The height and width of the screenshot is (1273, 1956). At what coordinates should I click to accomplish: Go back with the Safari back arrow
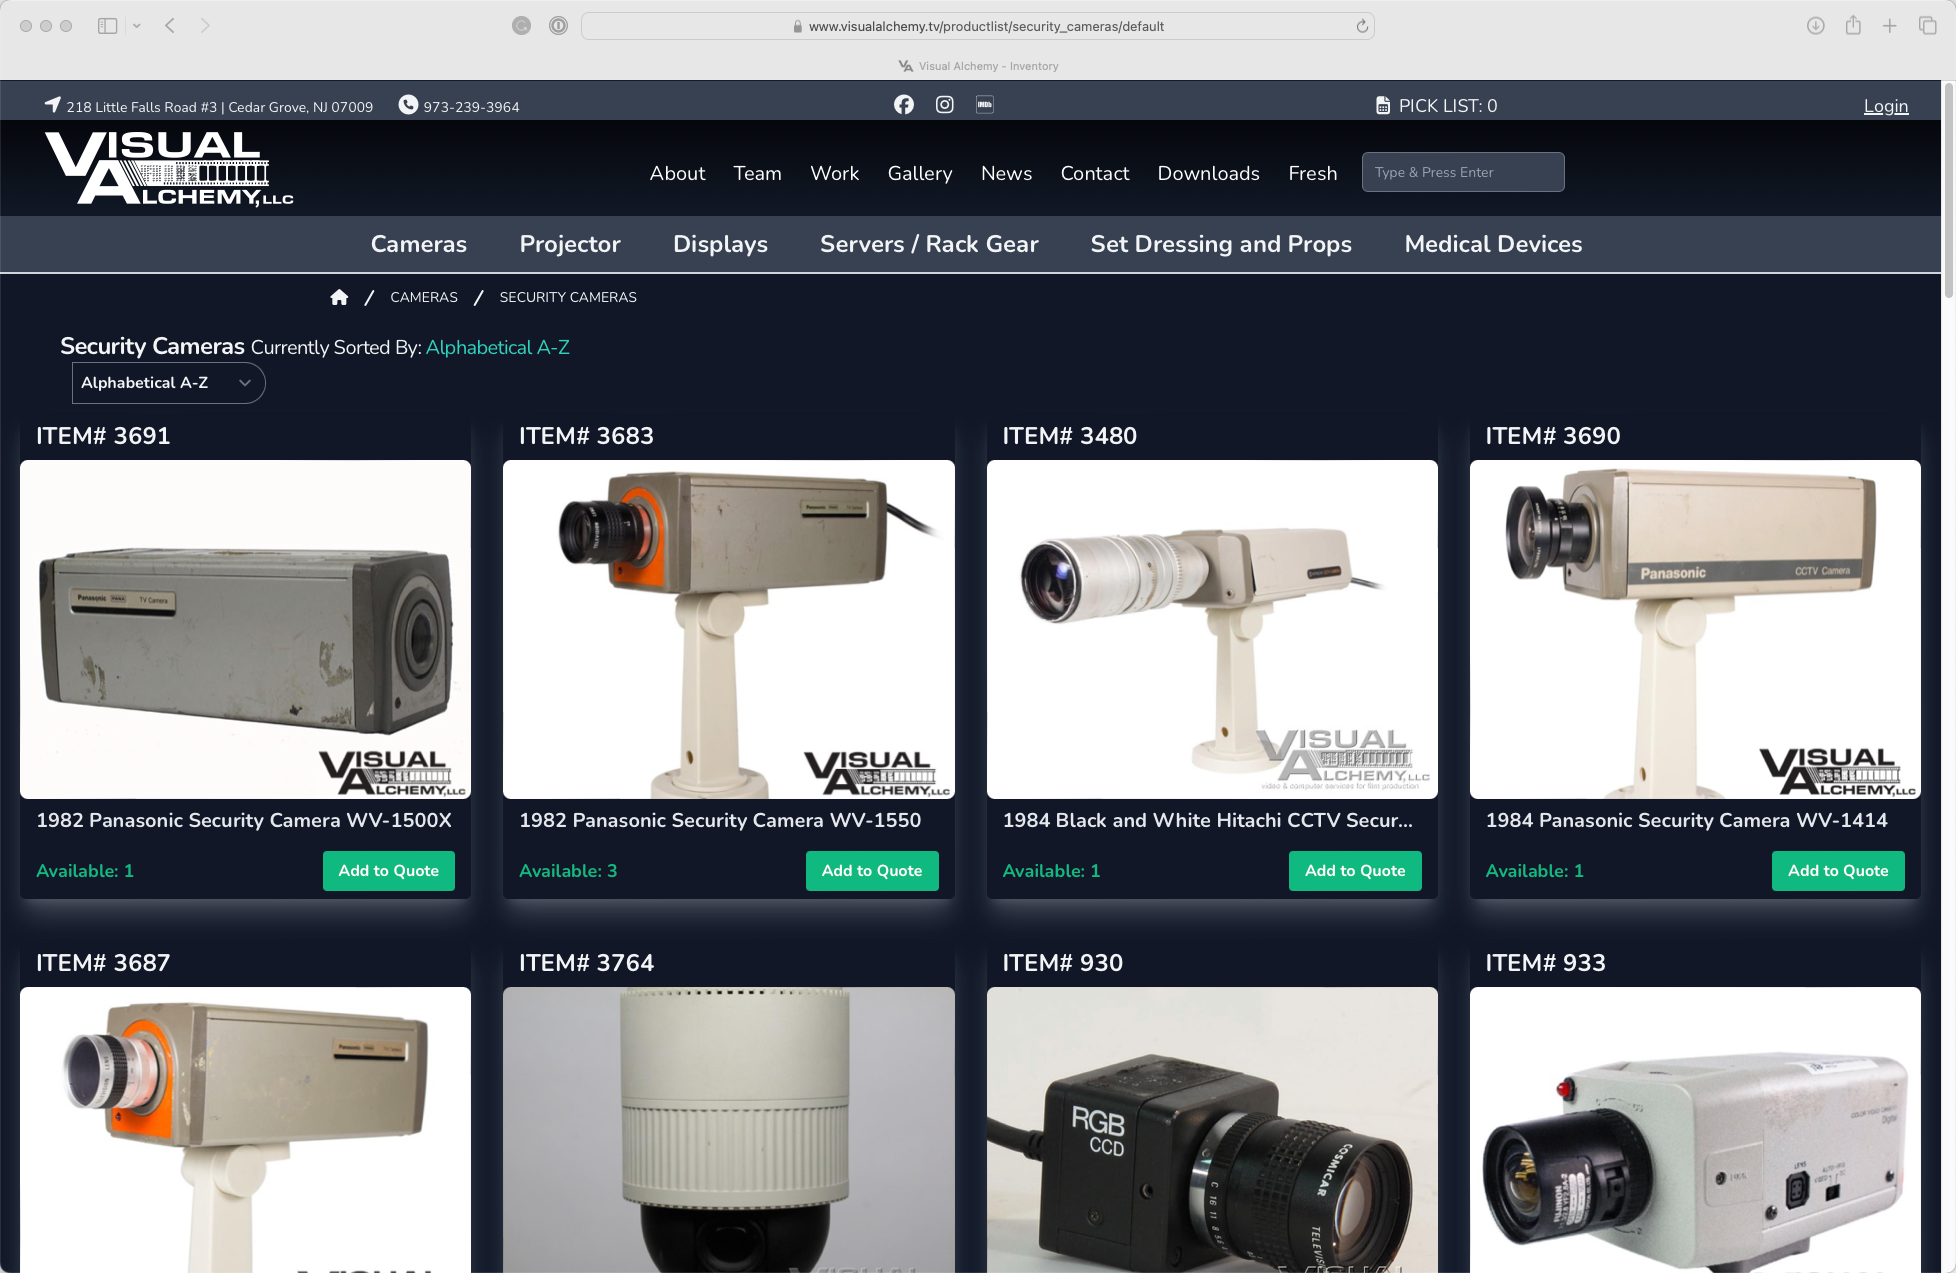pyautogui.click(x=170, y=26)
